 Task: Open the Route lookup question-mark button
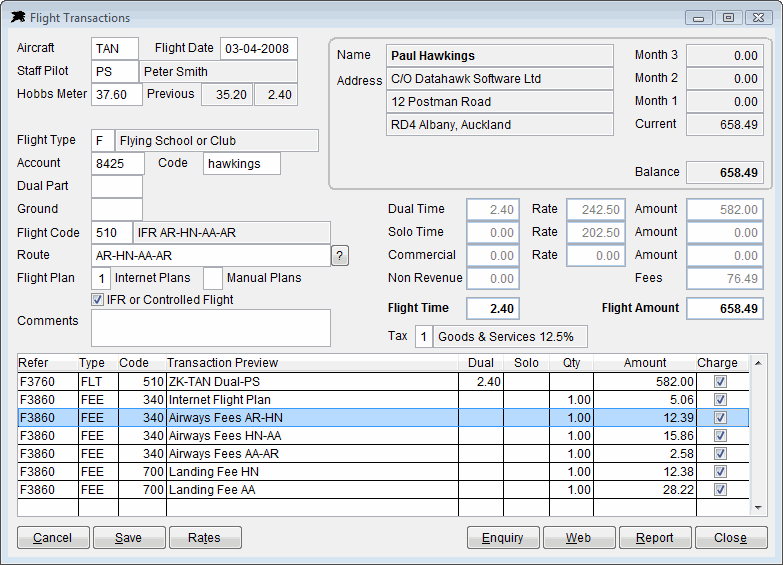pos(340,256)
